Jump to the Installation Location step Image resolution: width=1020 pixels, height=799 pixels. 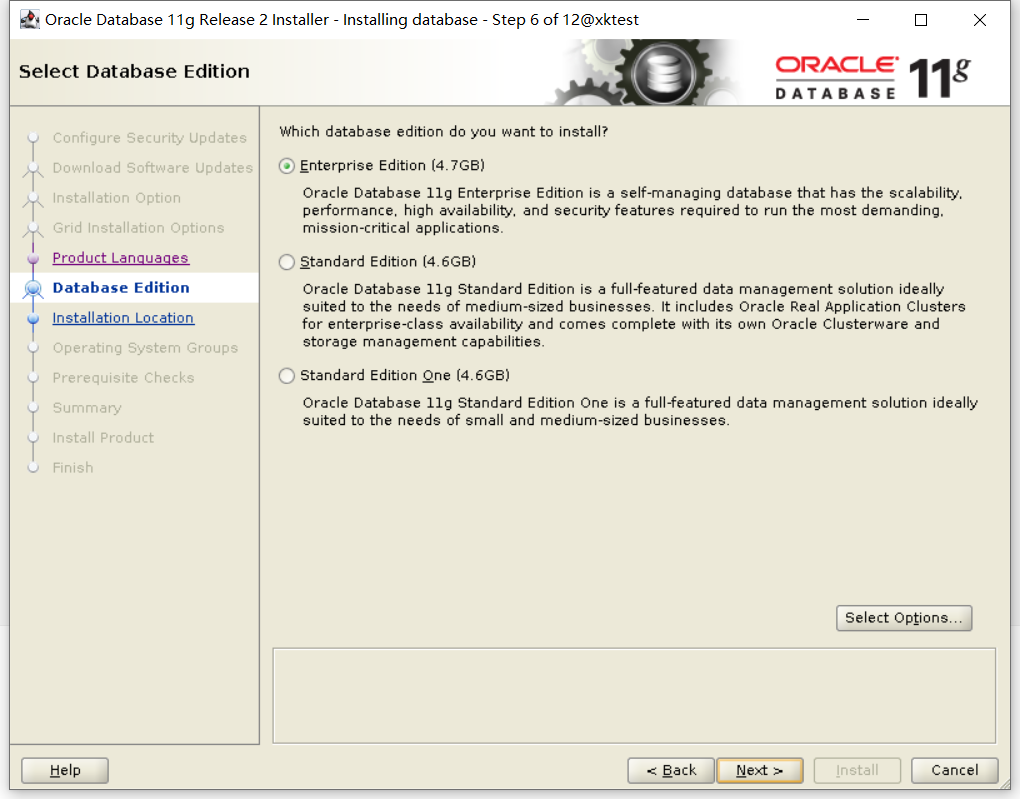(x=123, y=318)
